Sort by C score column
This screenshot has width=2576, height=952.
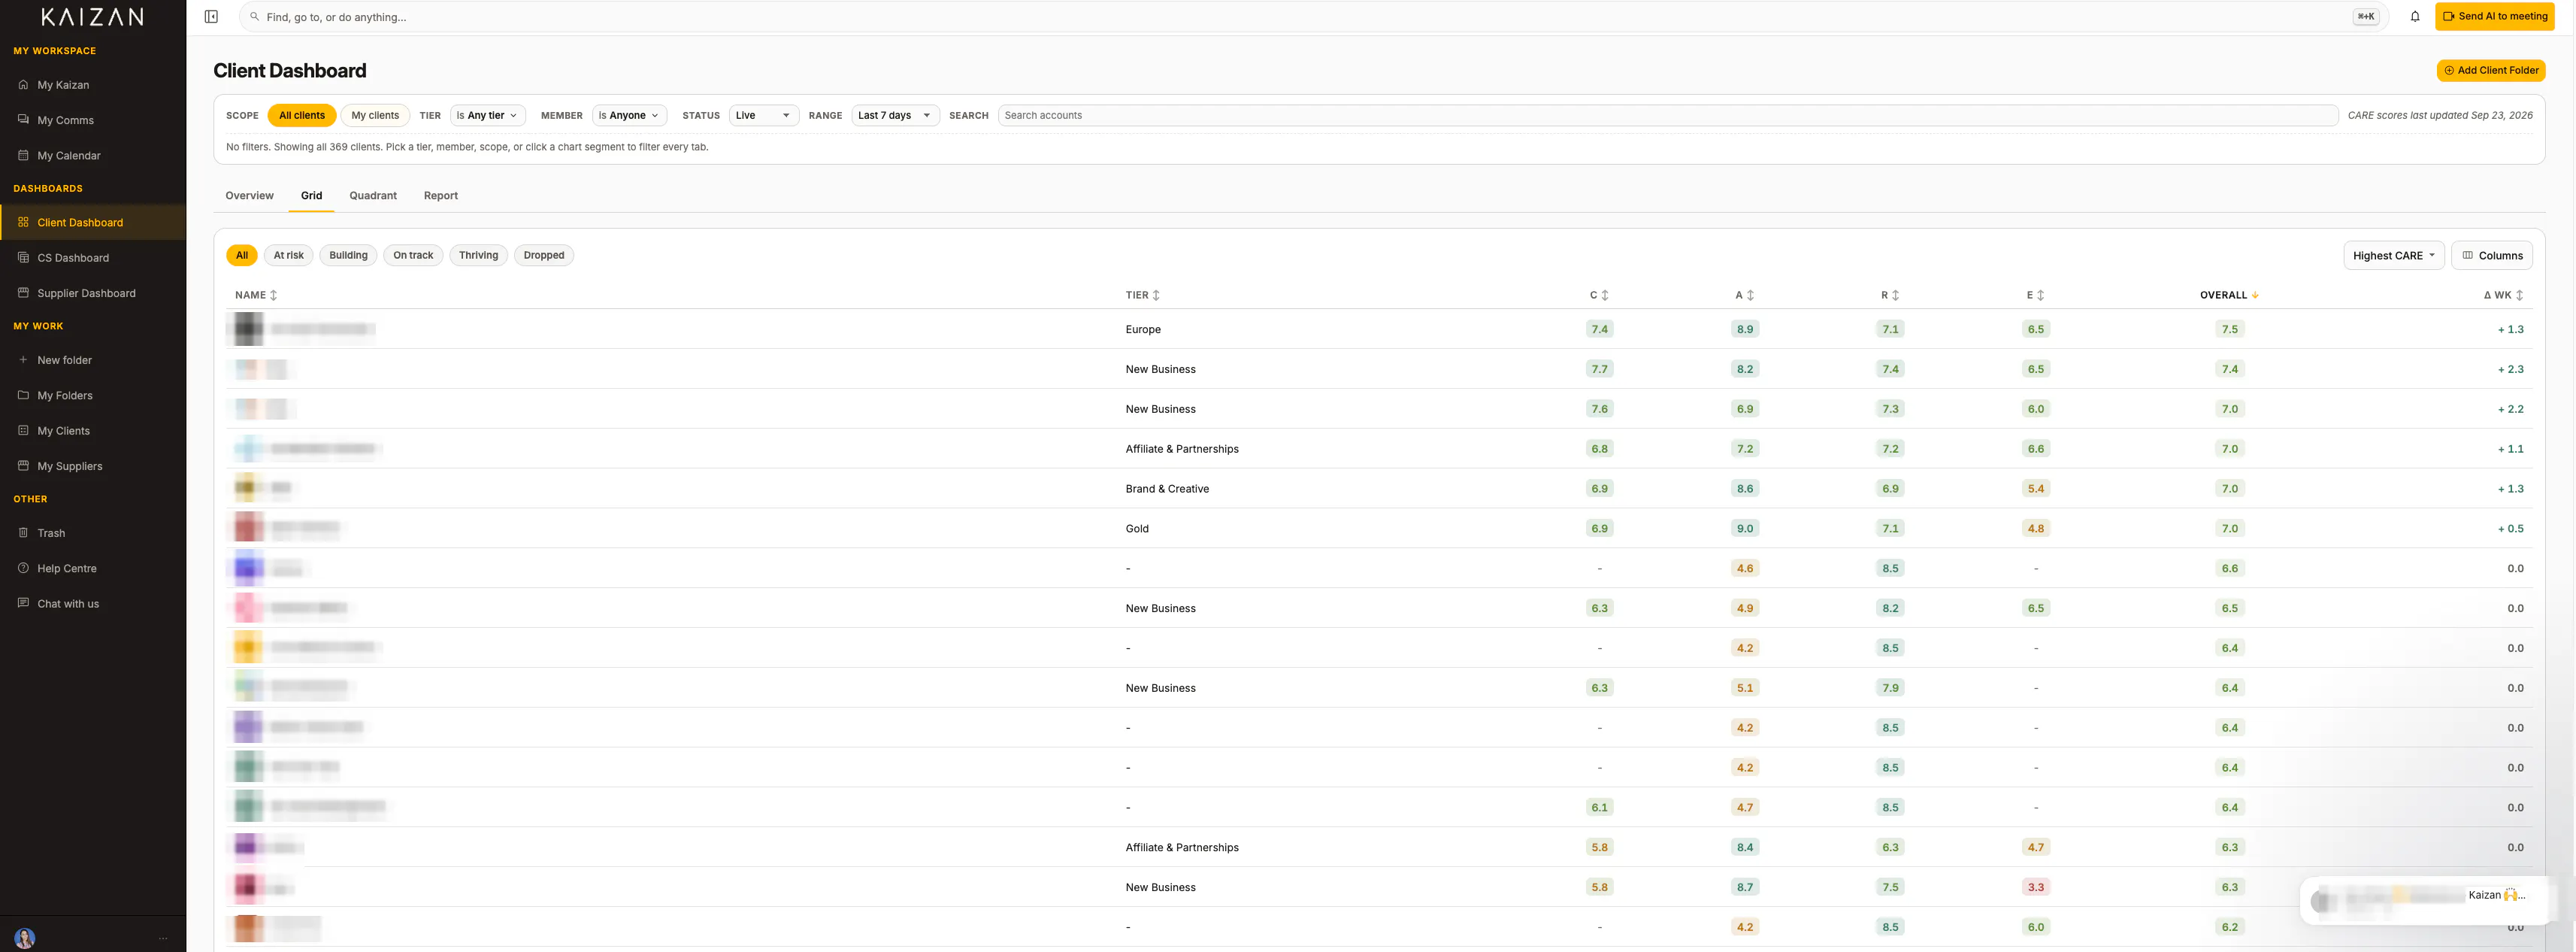click(1599, 295)
